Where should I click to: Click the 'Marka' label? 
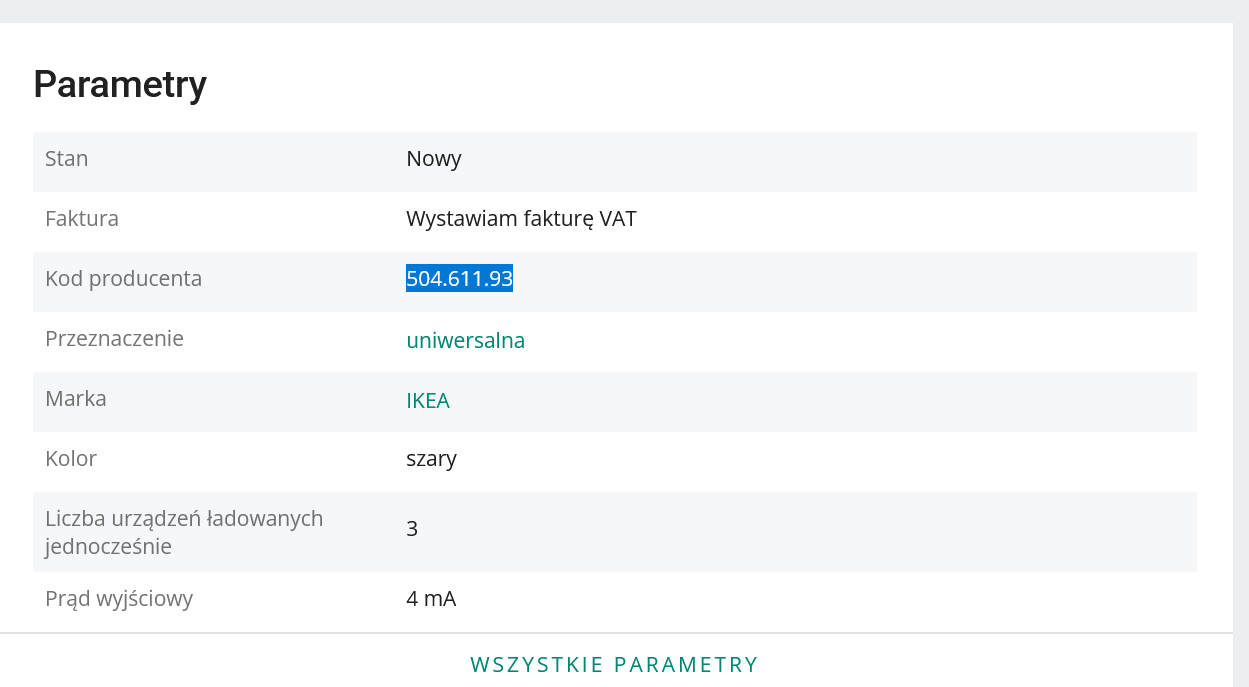click(76, 398)
